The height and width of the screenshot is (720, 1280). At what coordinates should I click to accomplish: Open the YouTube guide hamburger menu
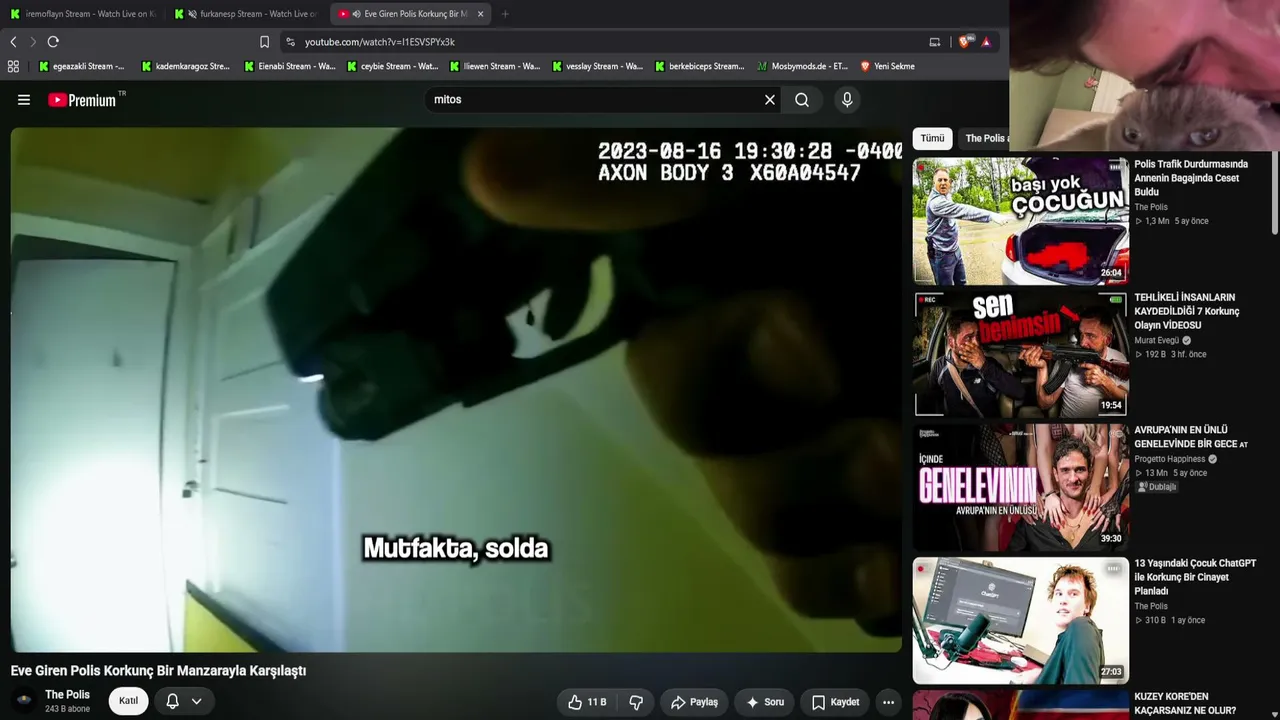(x=24, y=100)
